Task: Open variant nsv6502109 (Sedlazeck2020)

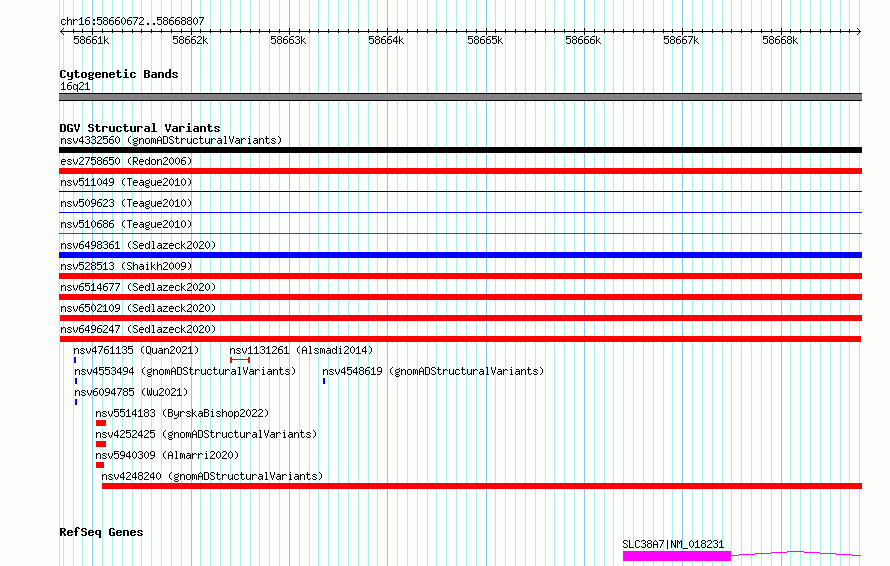Action: pos(138,308)
